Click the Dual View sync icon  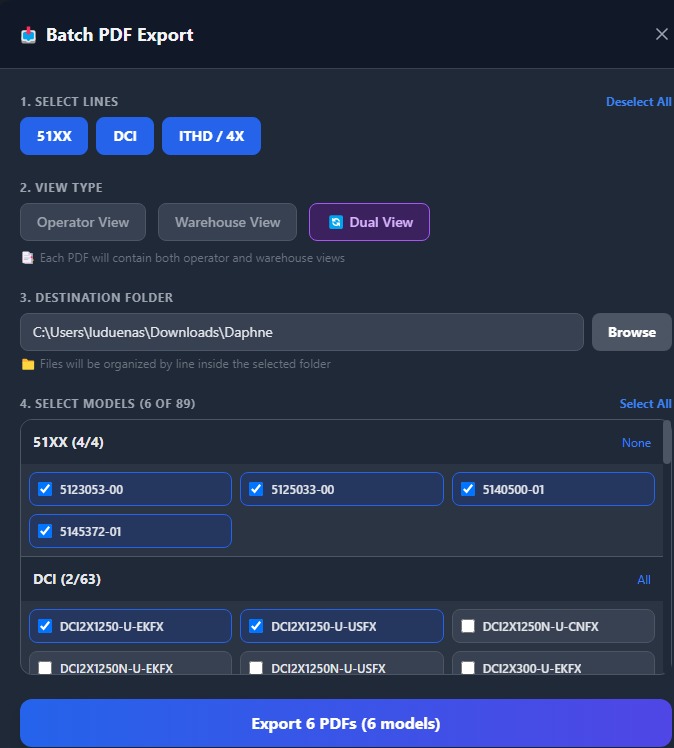(x=336, y=222)
